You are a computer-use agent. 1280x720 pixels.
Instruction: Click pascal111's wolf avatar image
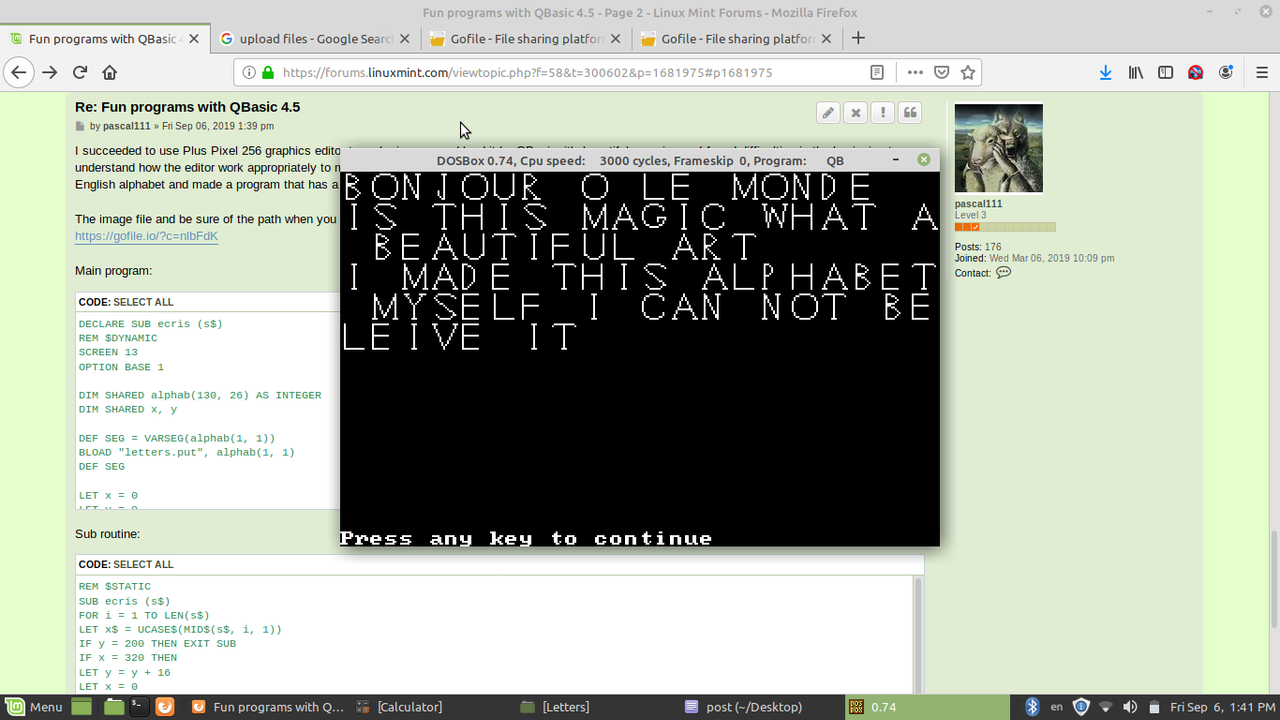click(999, 148)
